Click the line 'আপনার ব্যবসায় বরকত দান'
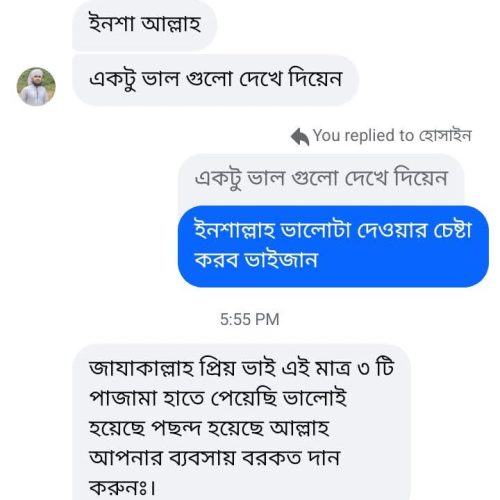This screenshot has width=500, height=500. (215, 458)
